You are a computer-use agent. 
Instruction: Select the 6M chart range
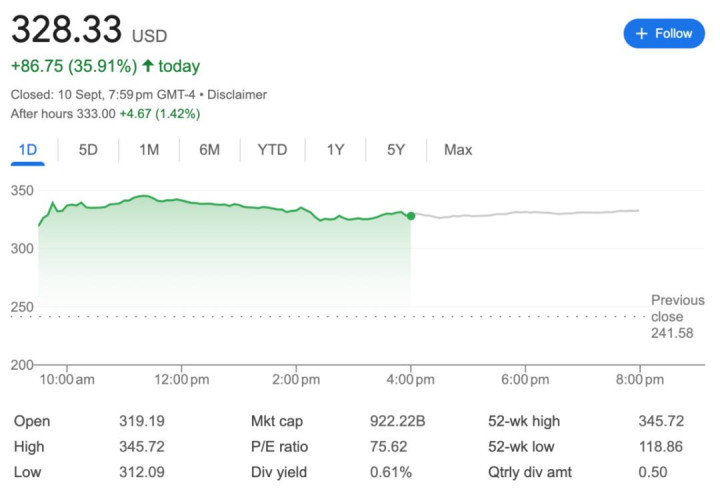pos(209,150)
